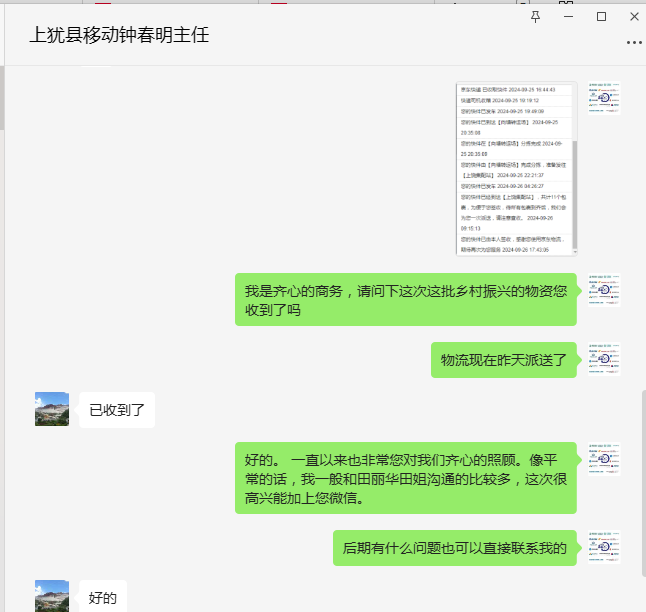Click the "已收到了" reply bubble
The height and width of the screenshot is (612, 646).
(117, 409)
